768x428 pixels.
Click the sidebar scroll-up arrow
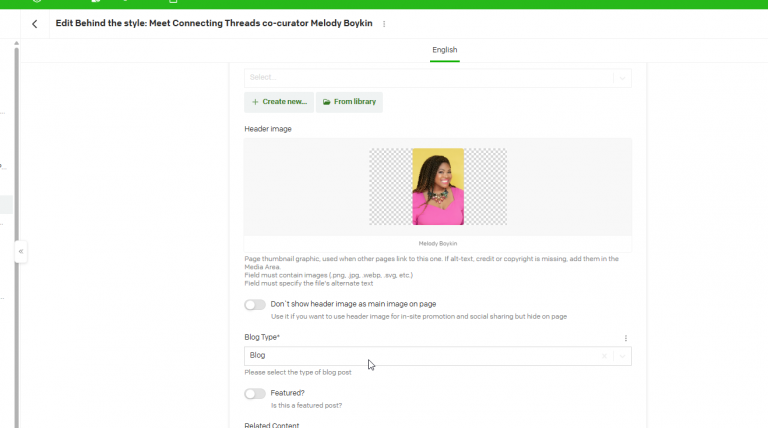16,44
